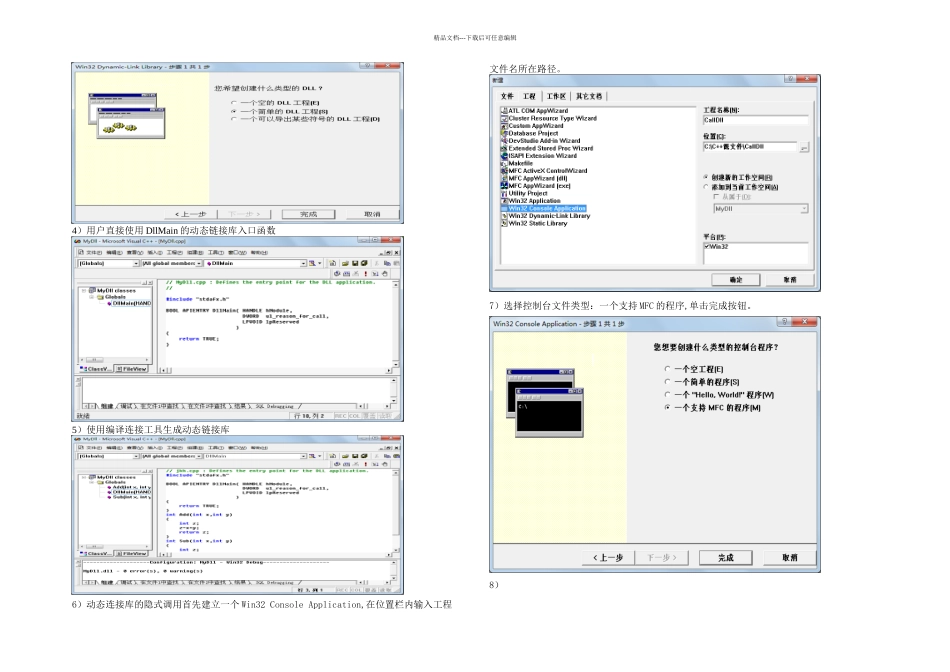Image resolution: width=950 pixels, height=672 pixels.
Task: Open 组建 menu in step 4 MyDll IDE
Action: [x=195, y=252]
